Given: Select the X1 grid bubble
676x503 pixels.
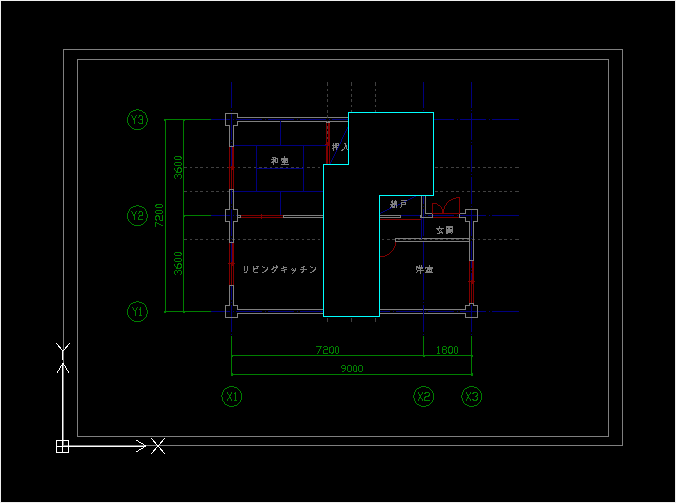Looking at the screenshot, I should (232, 397).
